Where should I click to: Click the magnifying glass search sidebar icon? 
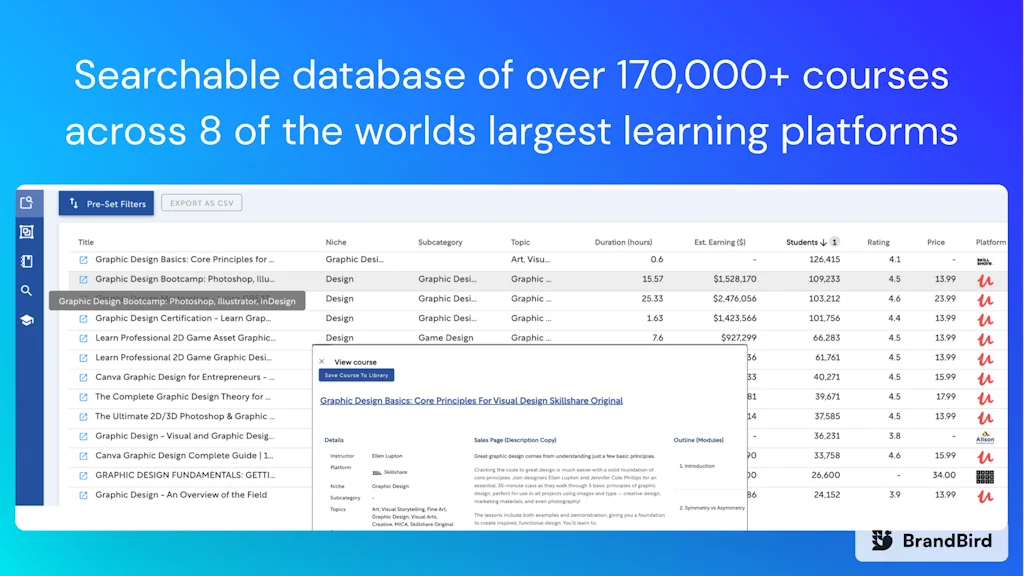[26, 291]
